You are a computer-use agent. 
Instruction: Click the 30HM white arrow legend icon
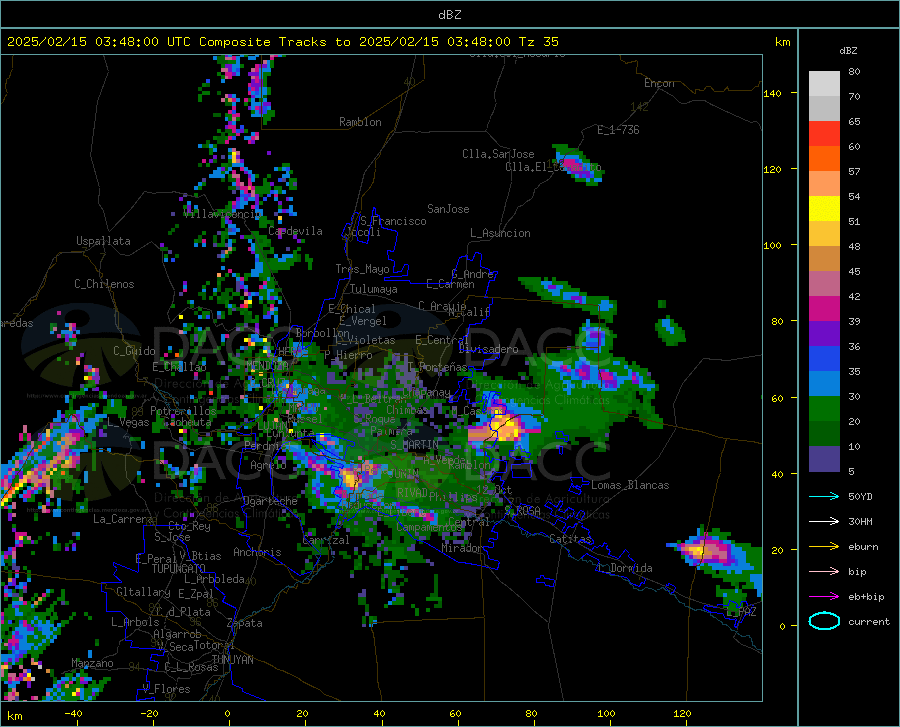[x=824, y=522]
